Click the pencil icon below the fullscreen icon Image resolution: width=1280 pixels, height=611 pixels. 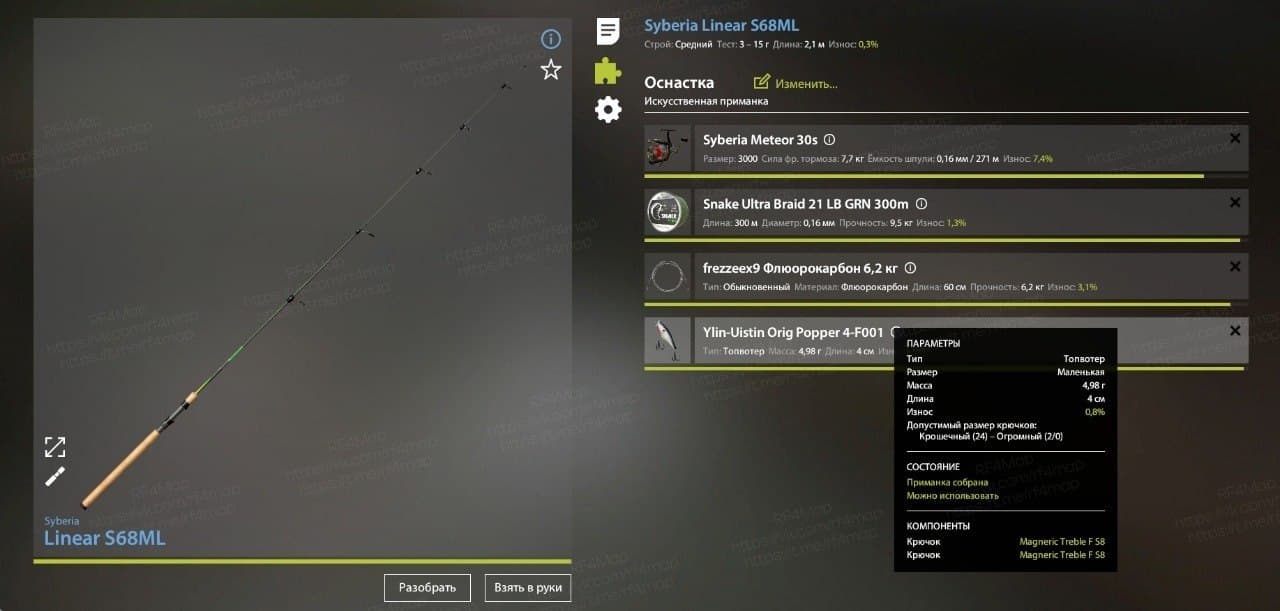[55, 476]
